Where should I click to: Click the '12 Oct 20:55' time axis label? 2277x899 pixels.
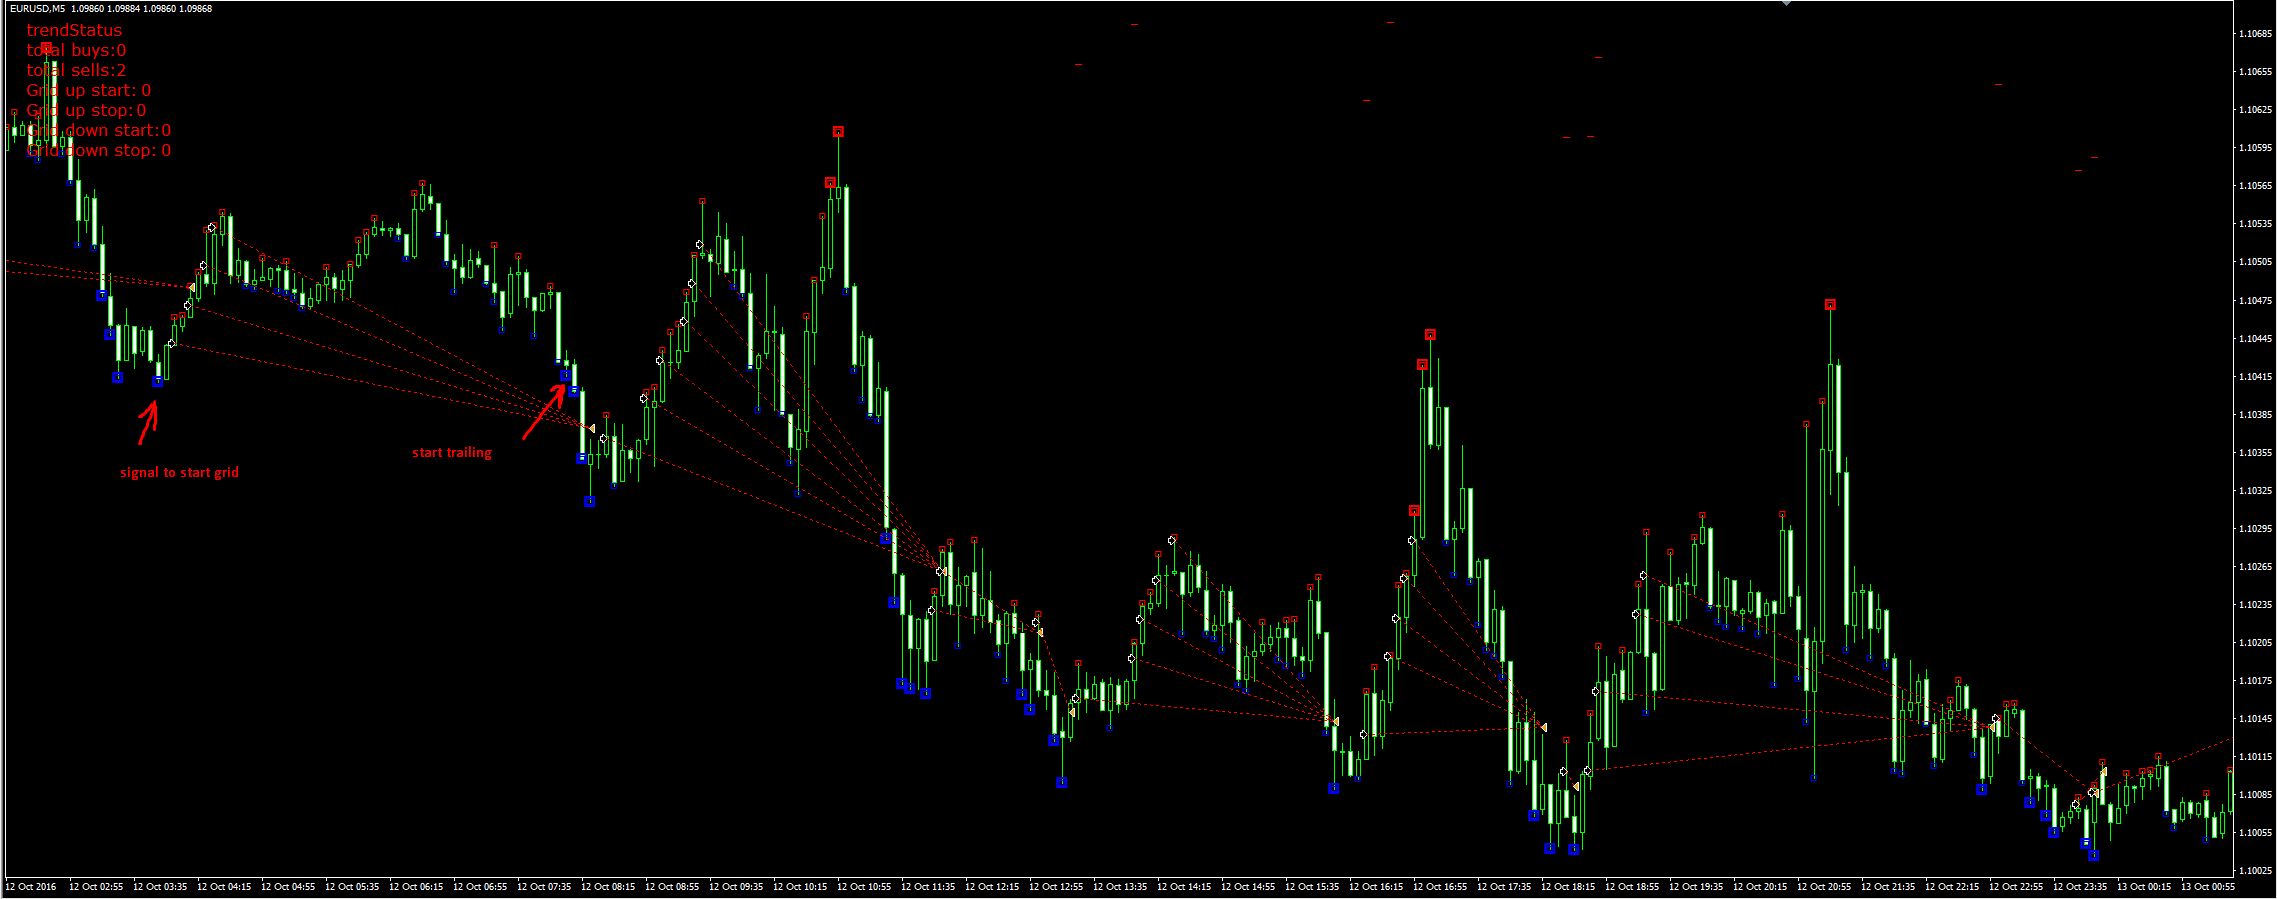coord(1824,887)
